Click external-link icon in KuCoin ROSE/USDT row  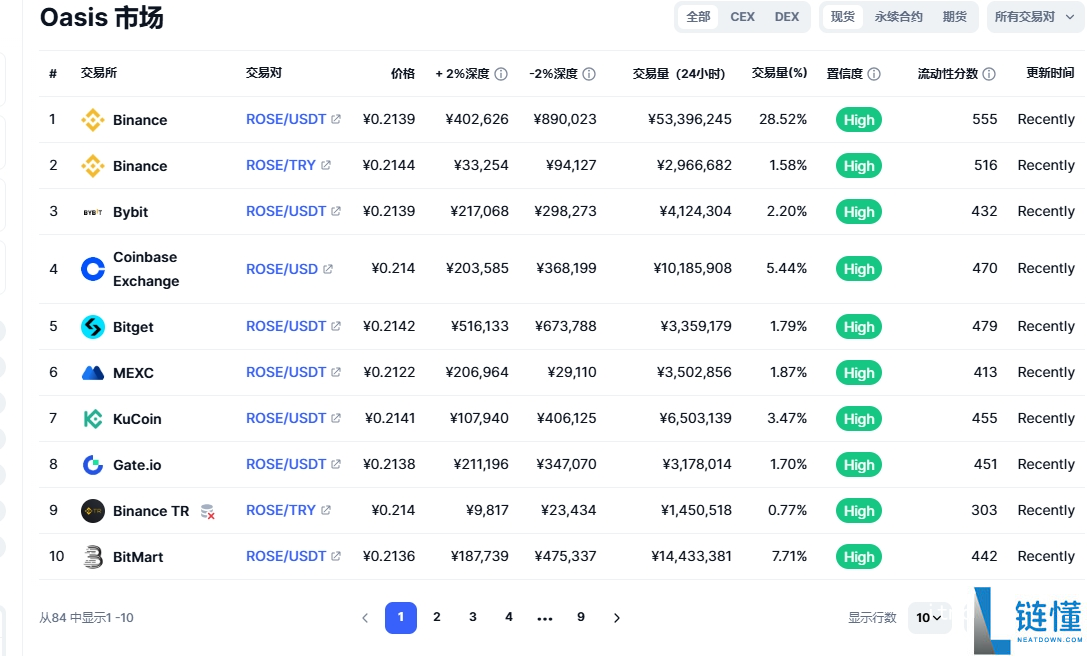pyautogui.click(x=336, y=418)
